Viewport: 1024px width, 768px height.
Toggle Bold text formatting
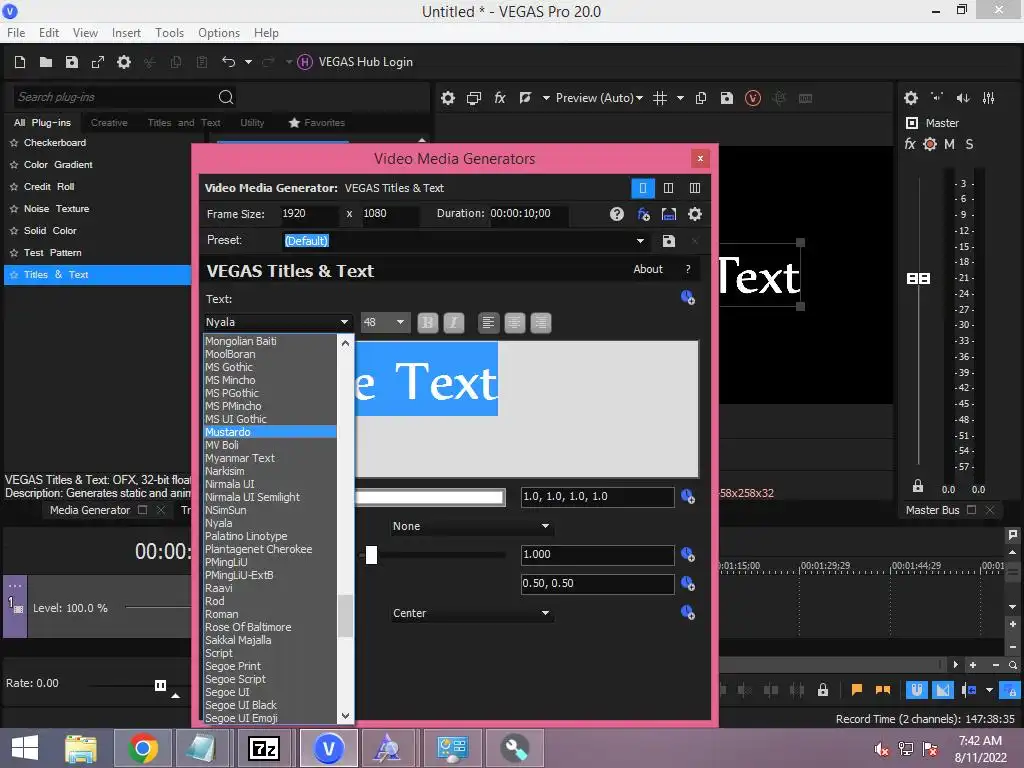tap(427, 323)
